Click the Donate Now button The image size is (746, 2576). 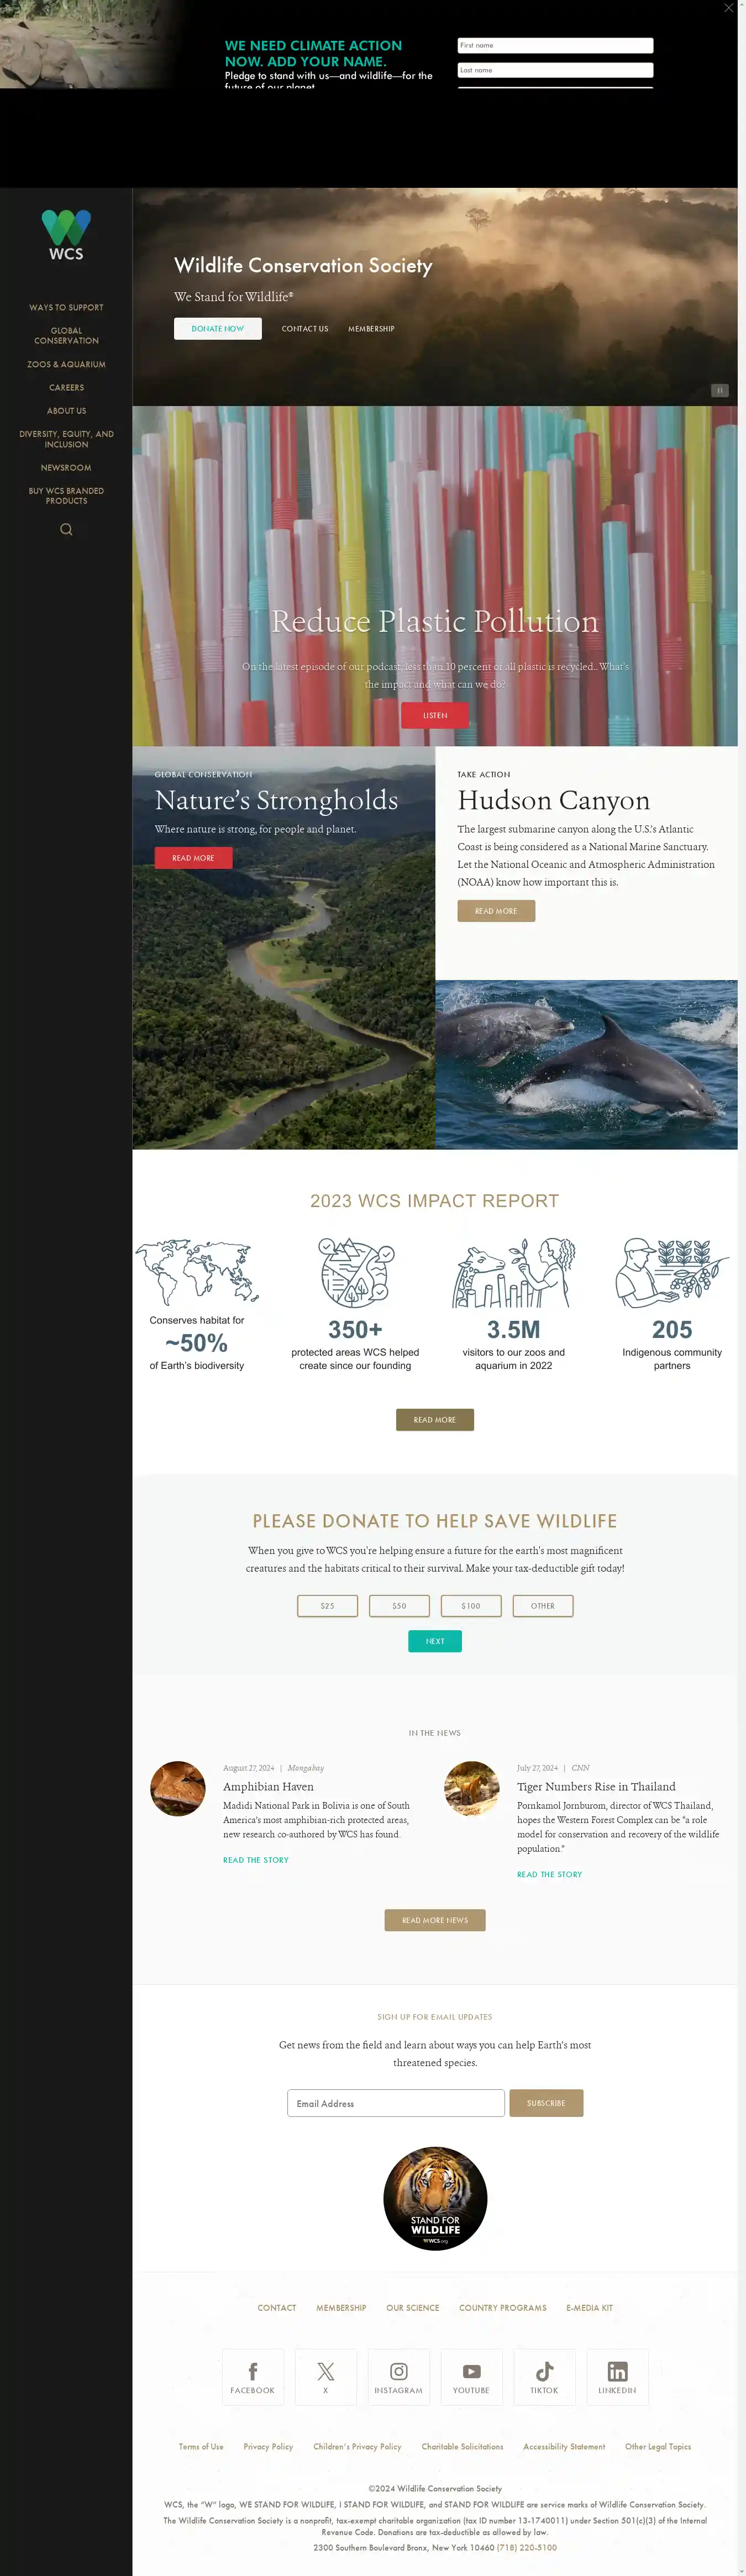(x=218, y=329)
